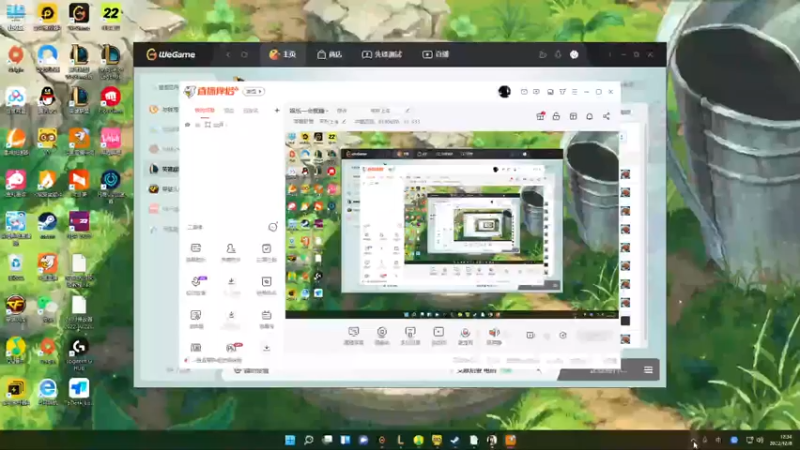Click the padlock icon in broadcast toolbar
Viewport: 800px width, 450px height.
556,116
